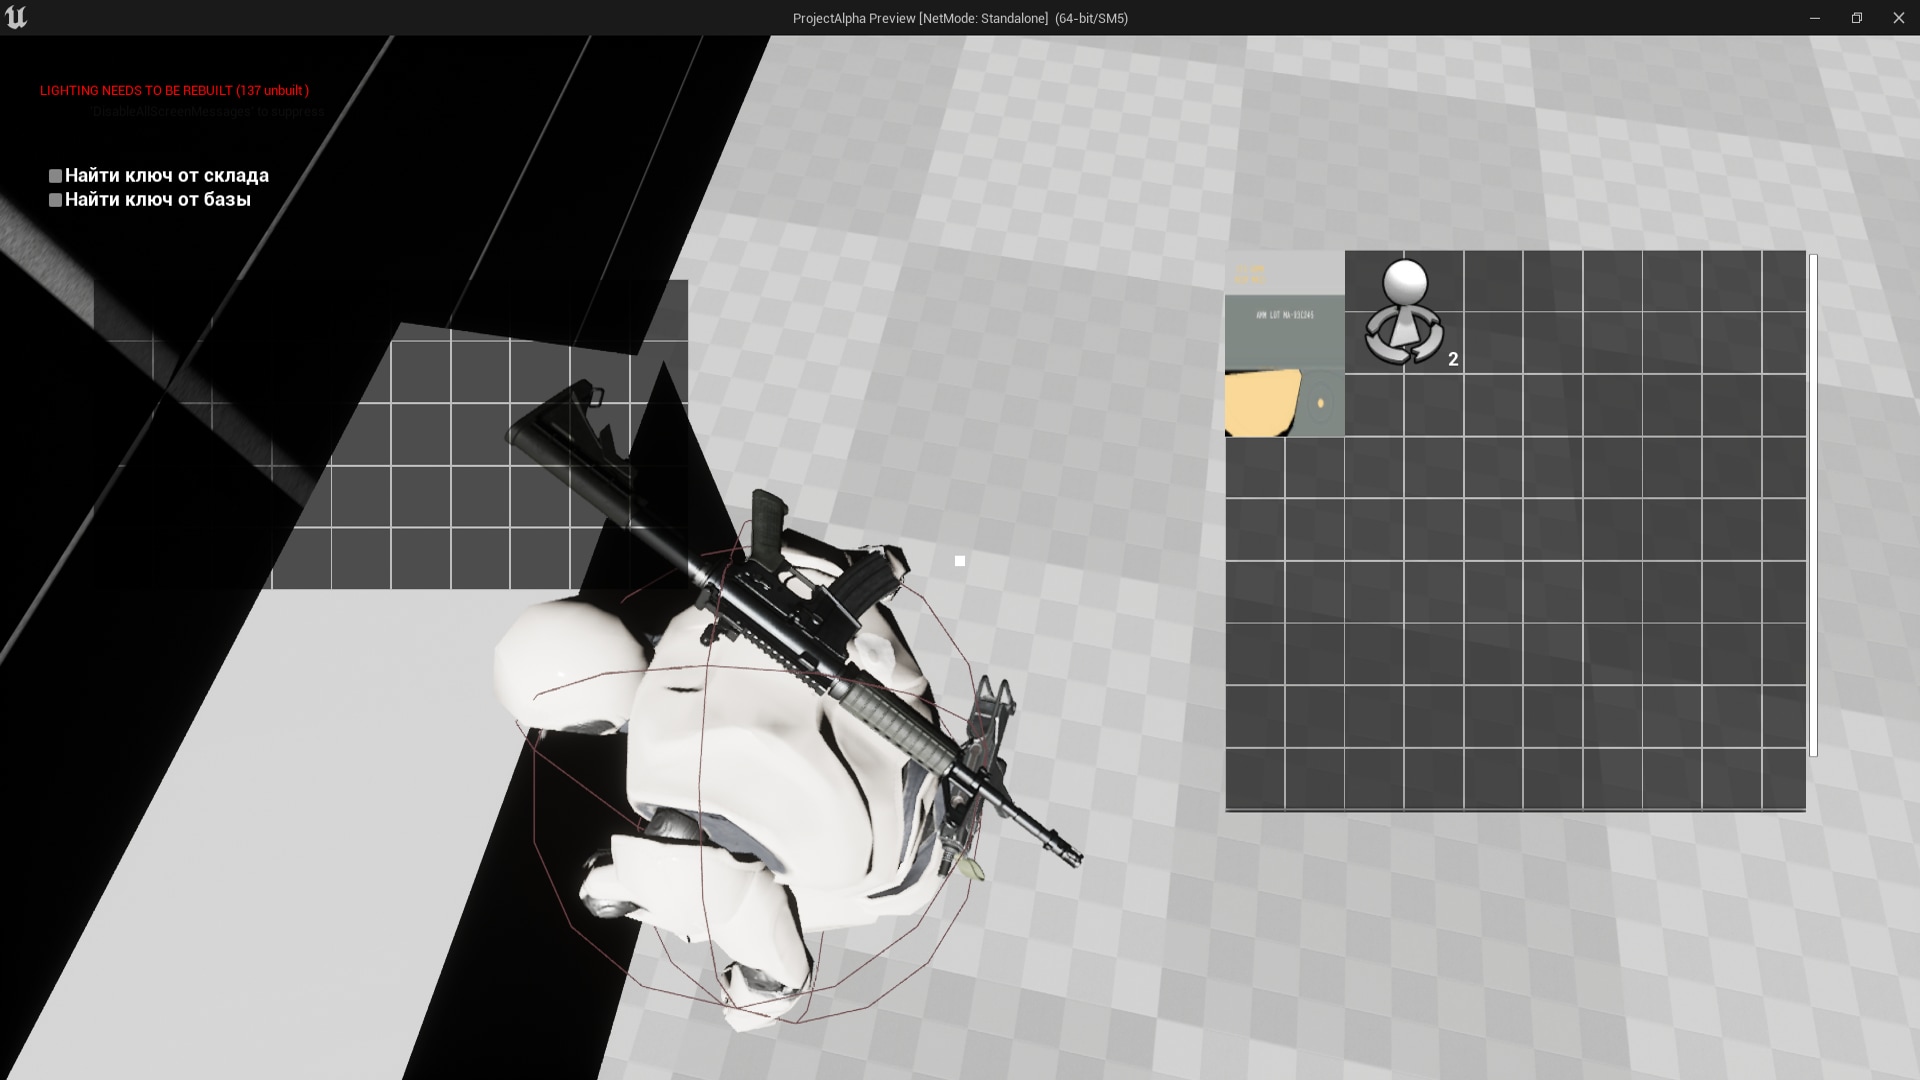This screenshot has height=1080, width=1920.
Task: Click the yellow ammo markings atop the item card
Action: (x=1251, y=272)
